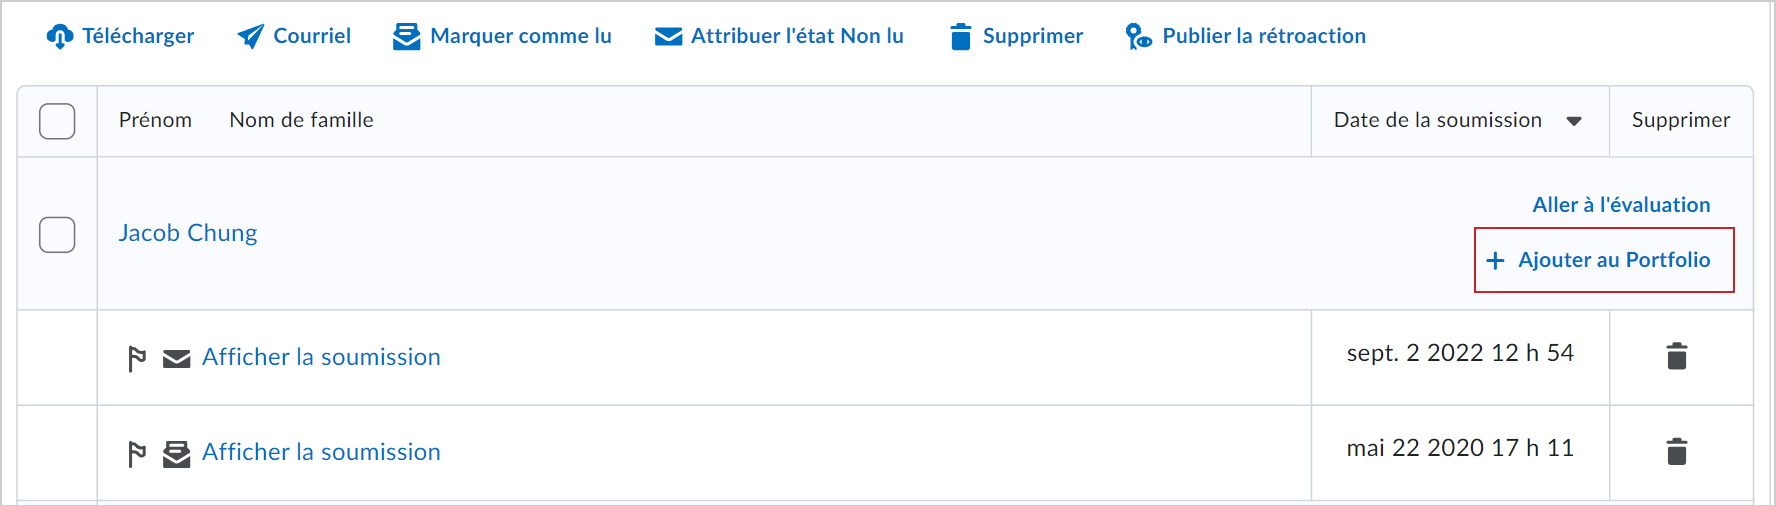The image size is (1776, 506).
Task: Click the Marquer comme lu envelope icon
Action: 407,37
